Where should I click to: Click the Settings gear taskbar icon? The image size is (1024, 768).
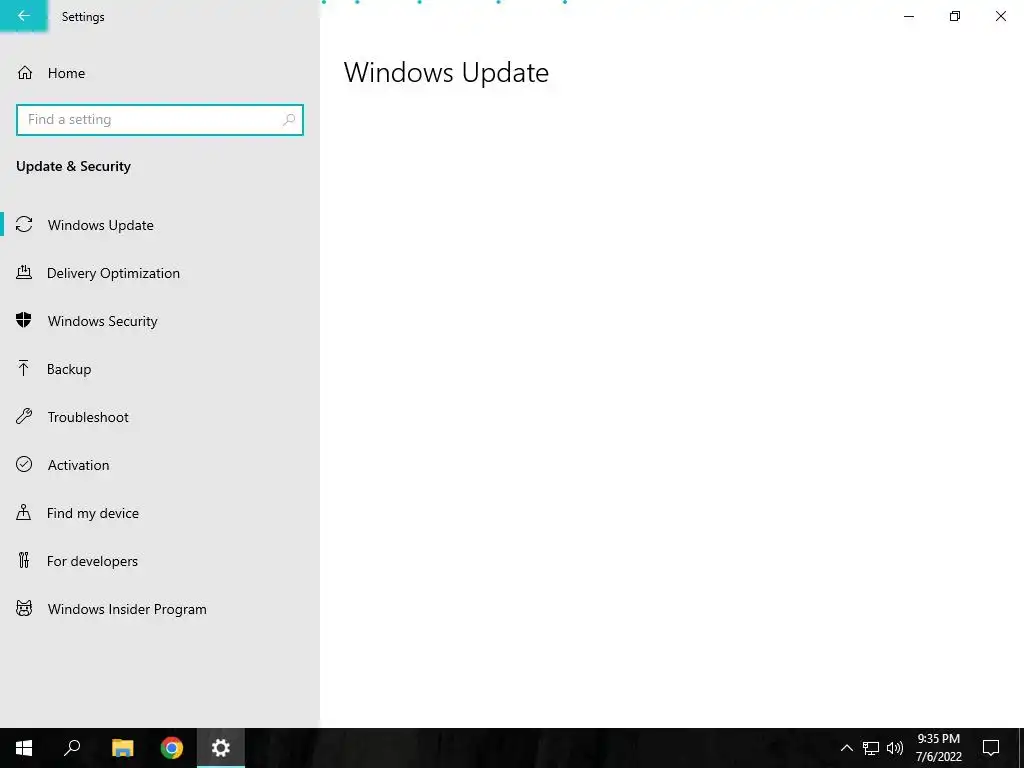click(221, 748)
